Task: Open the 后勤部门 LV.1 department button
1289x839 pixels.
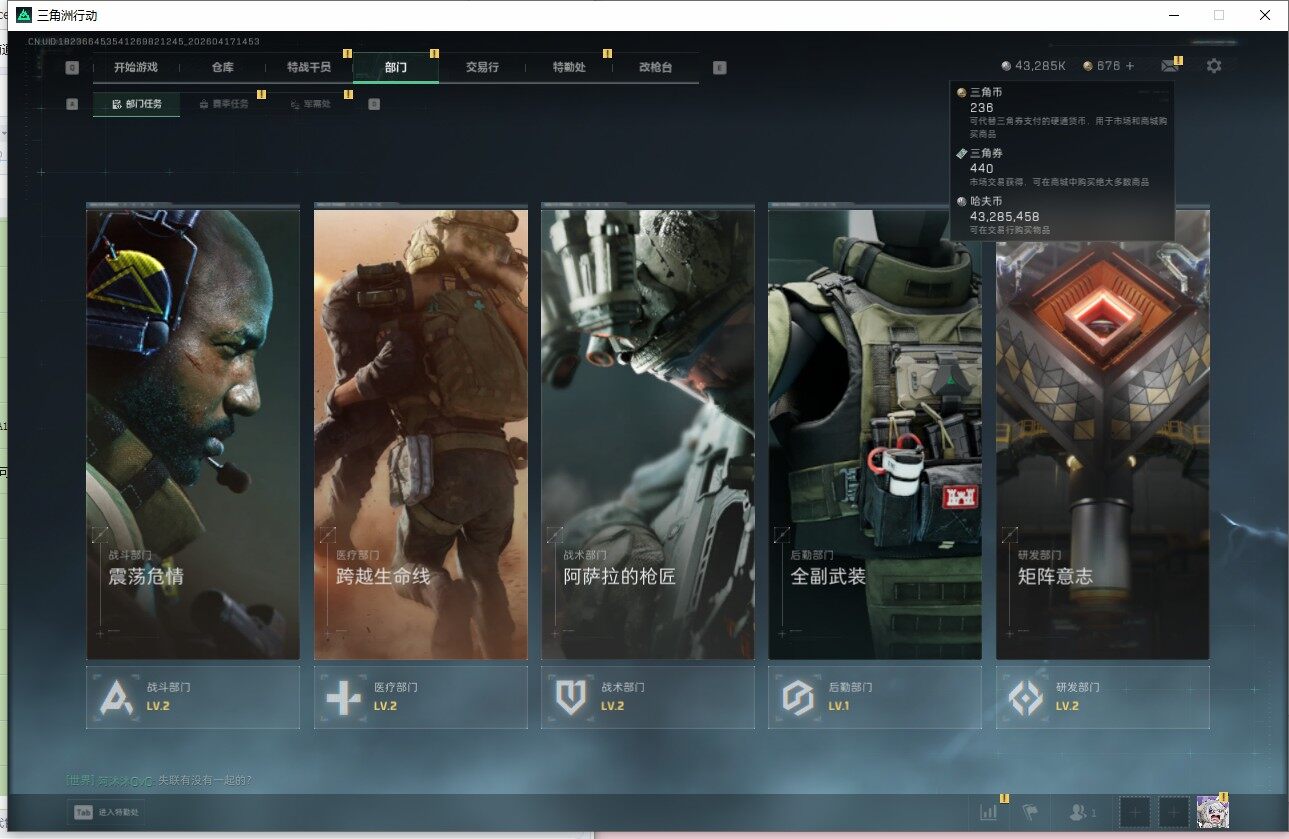Action: point(875,697)
